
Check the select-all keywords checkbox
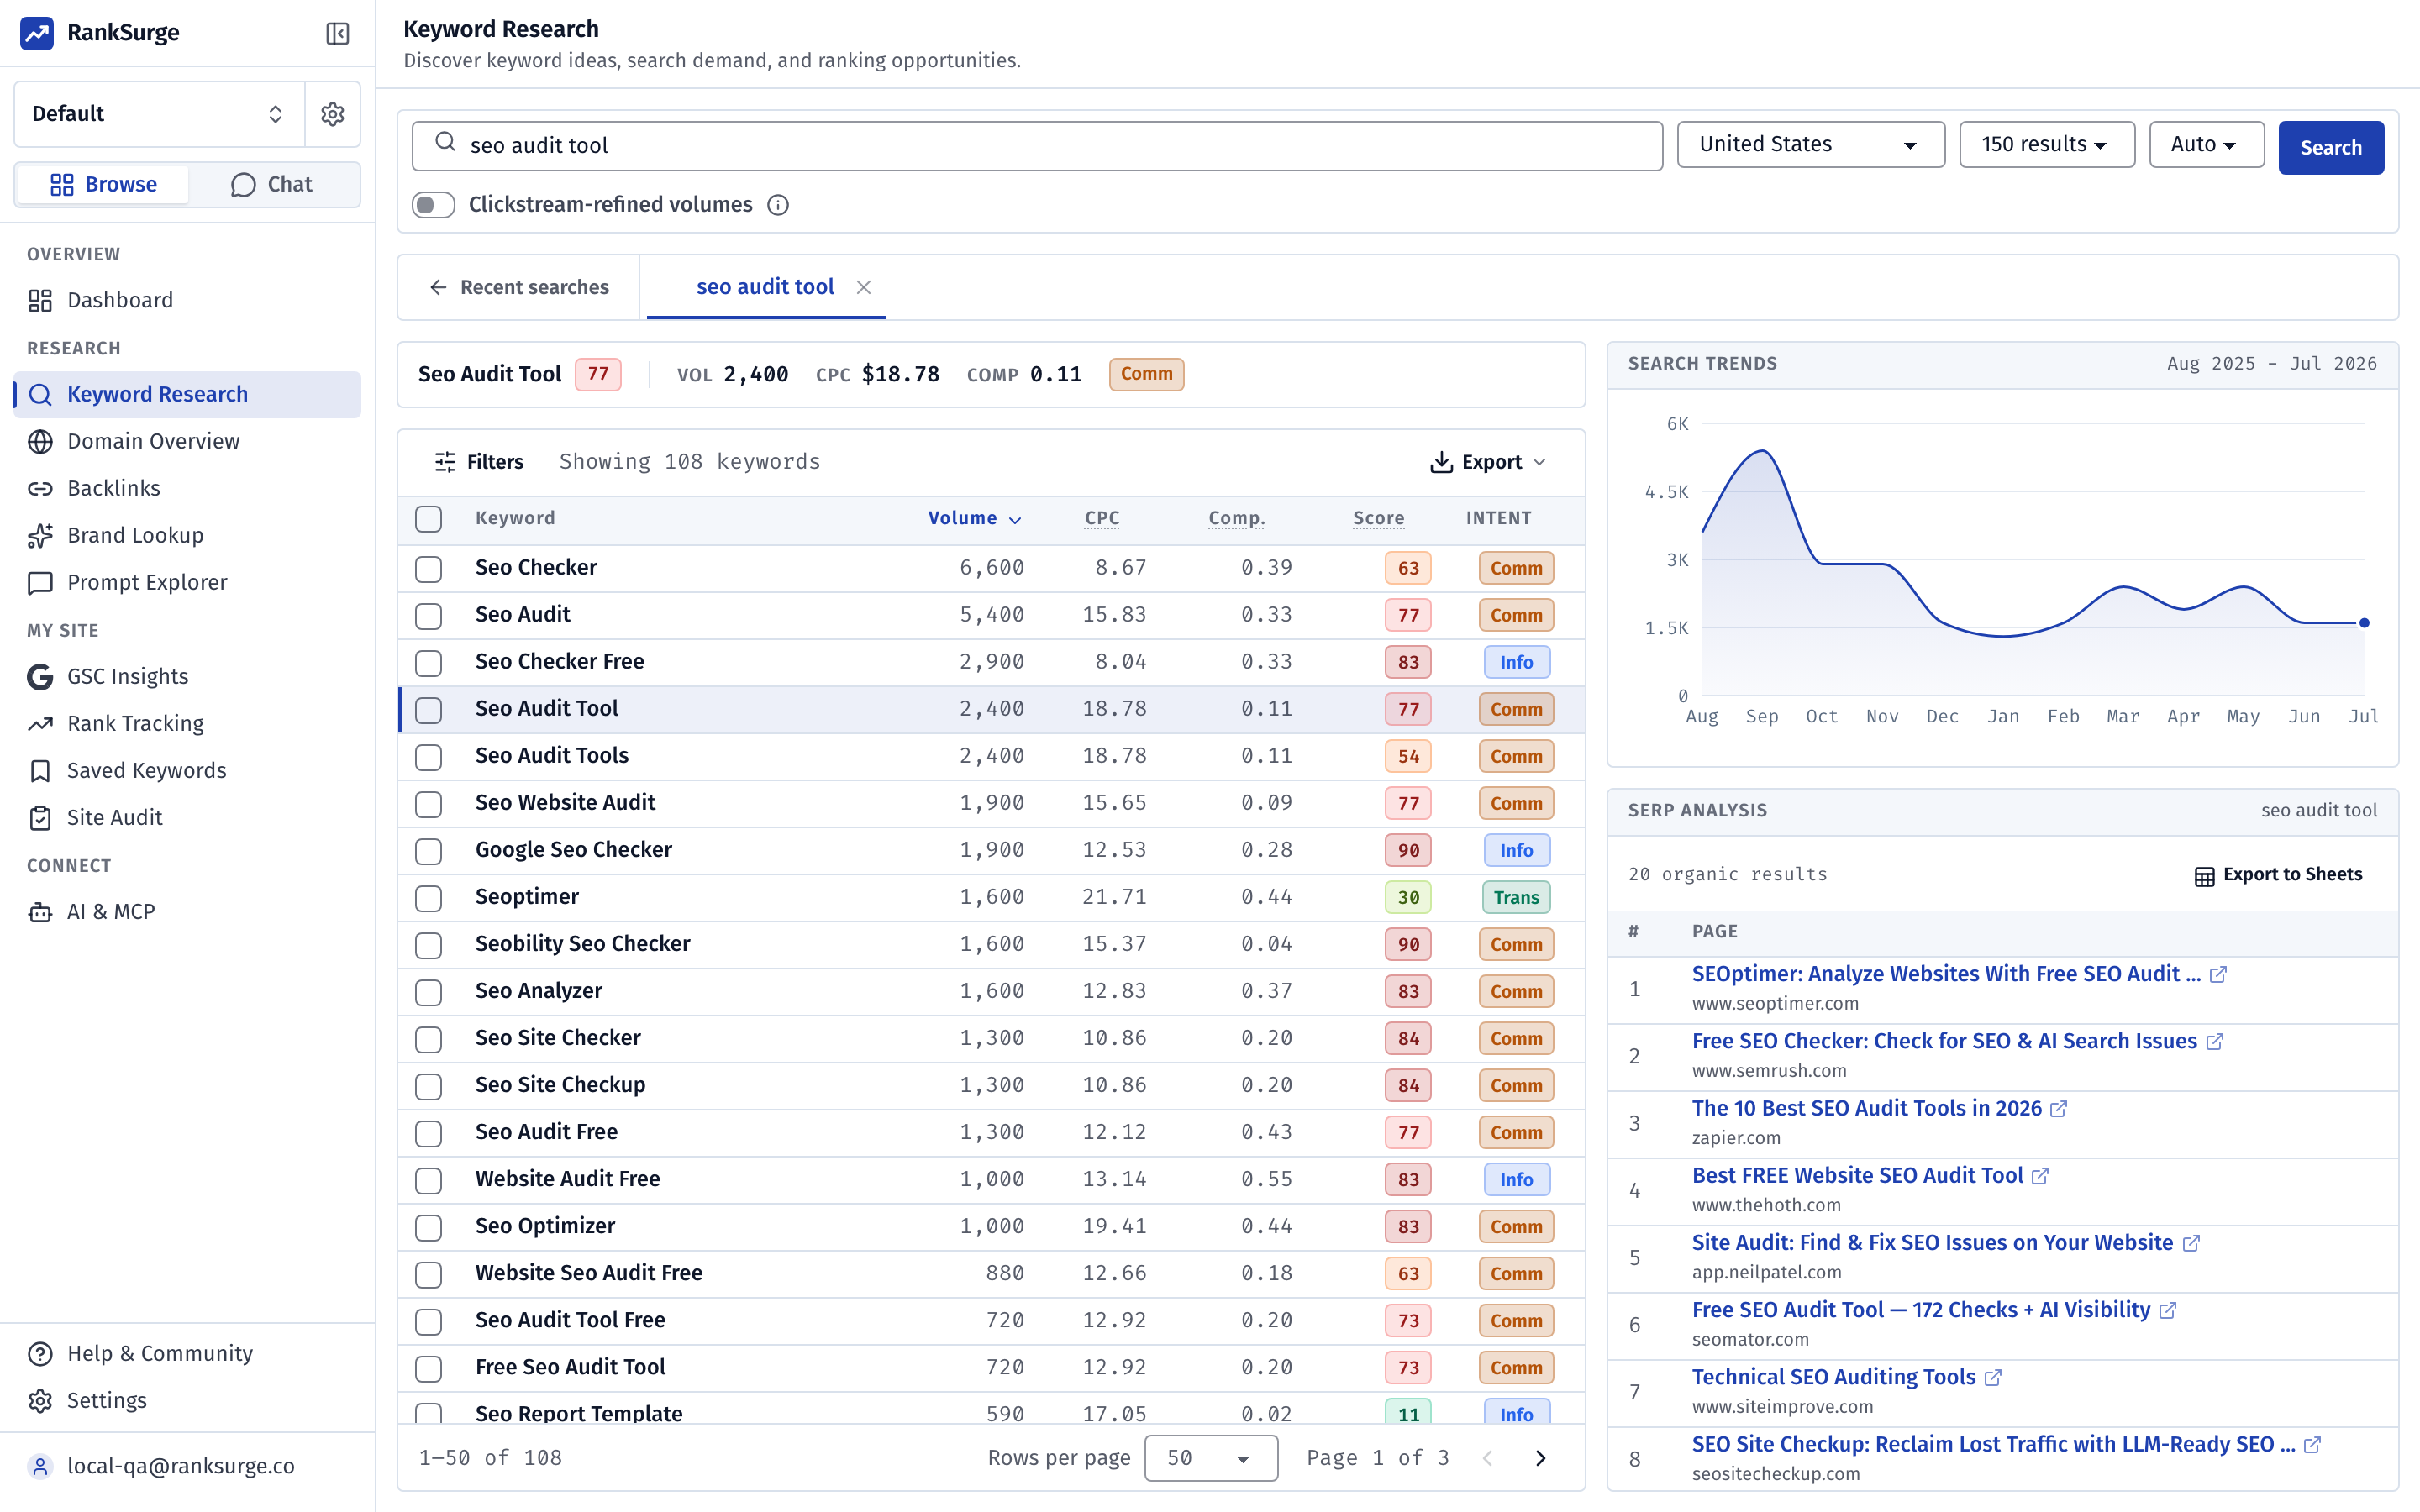[429, 519]
